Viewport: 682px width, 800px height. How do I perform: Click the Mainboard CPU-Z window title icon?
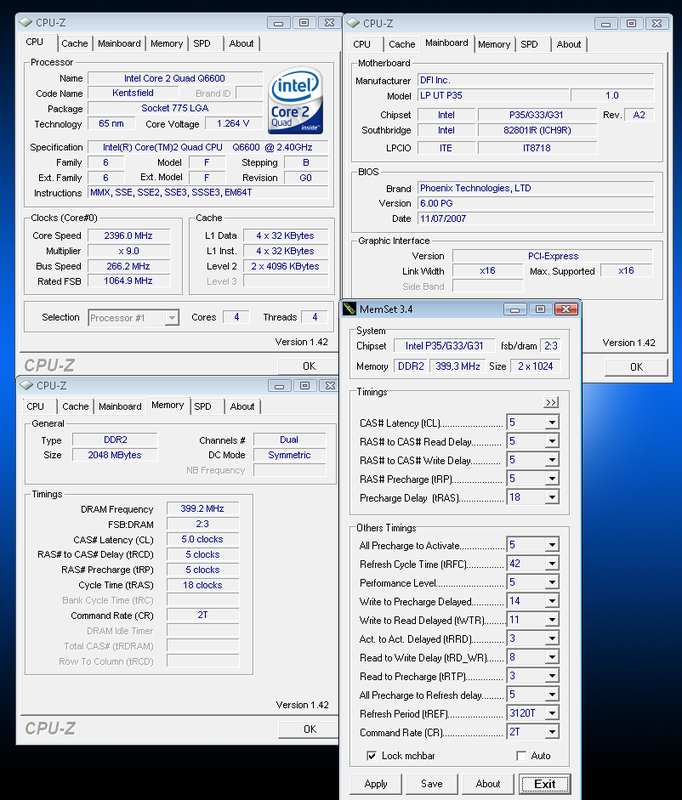[x=353, y=23]
